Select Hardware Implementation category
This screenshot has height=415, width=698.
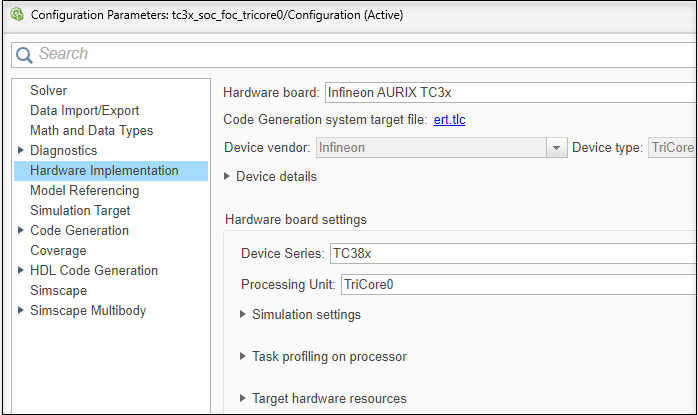pos(104,171)
